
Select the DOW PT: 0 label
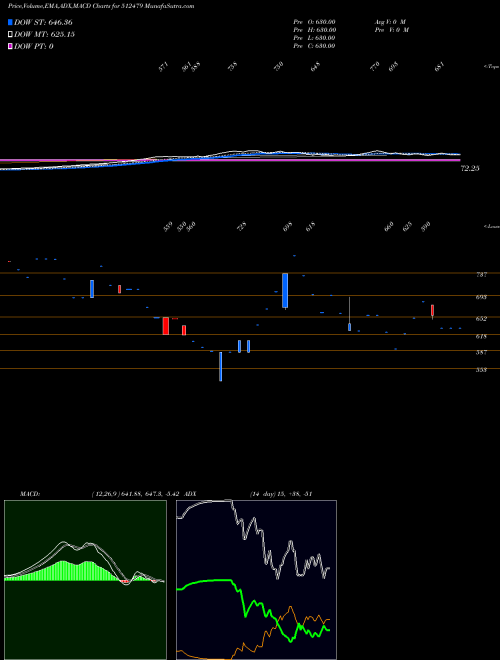33,46
